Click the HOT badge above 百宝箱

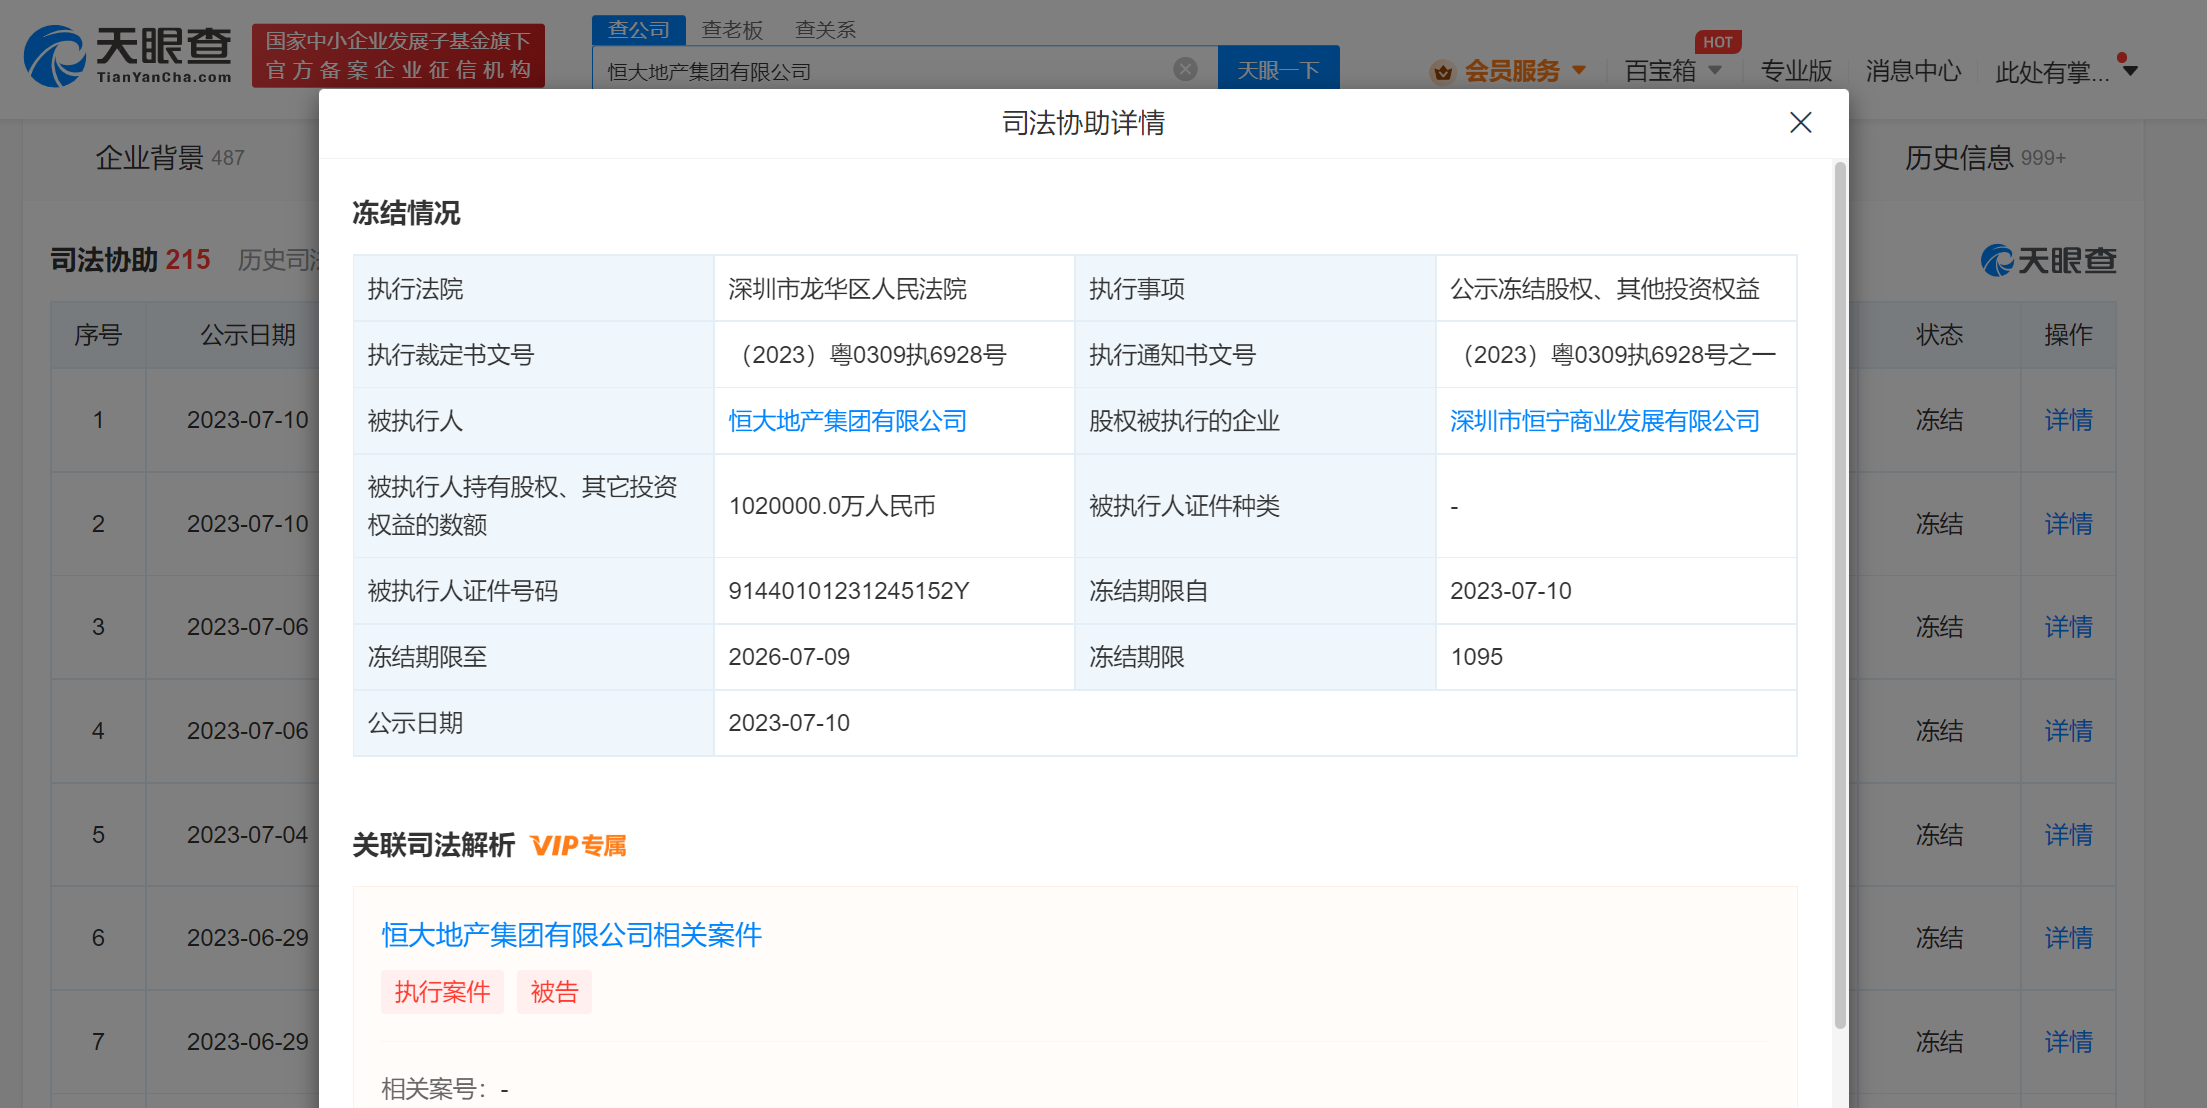point(1718,41)
